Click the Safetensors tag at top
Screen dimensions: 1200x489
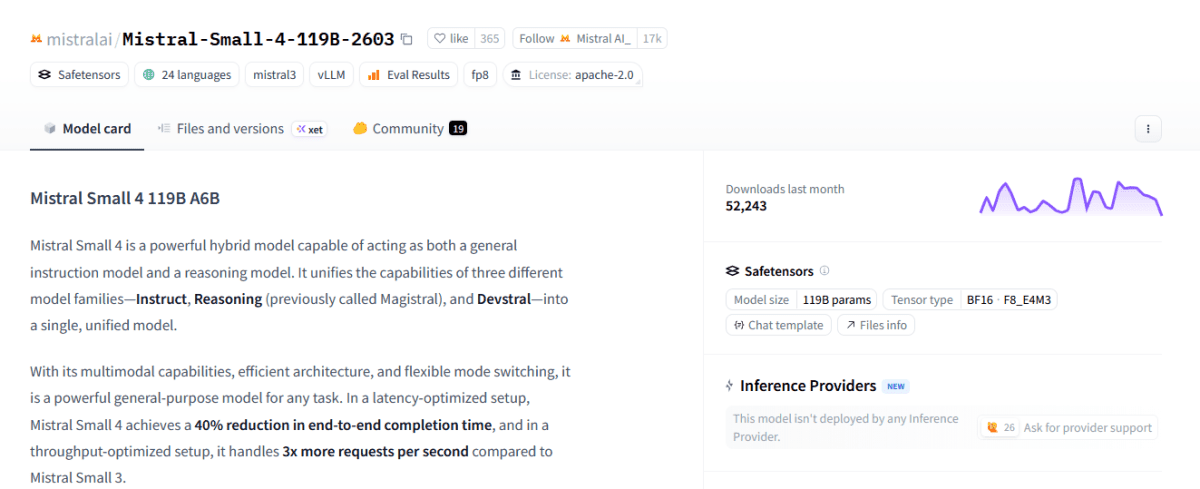pyautogui.click(x=79, y=75)
